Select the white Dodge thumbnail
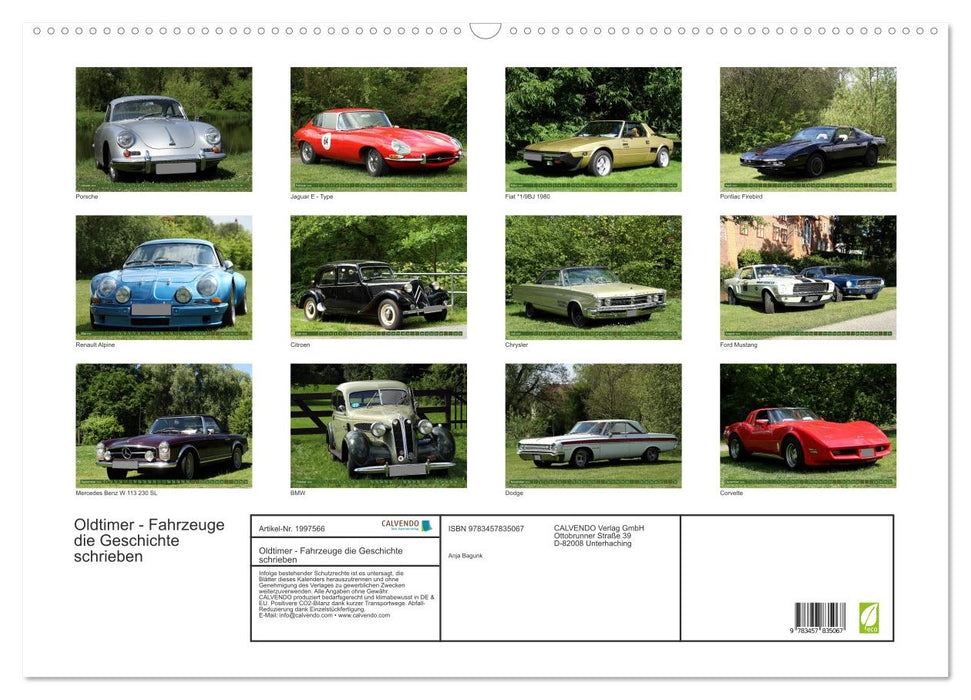The image size is (971, 700). [x=594, y=426]
